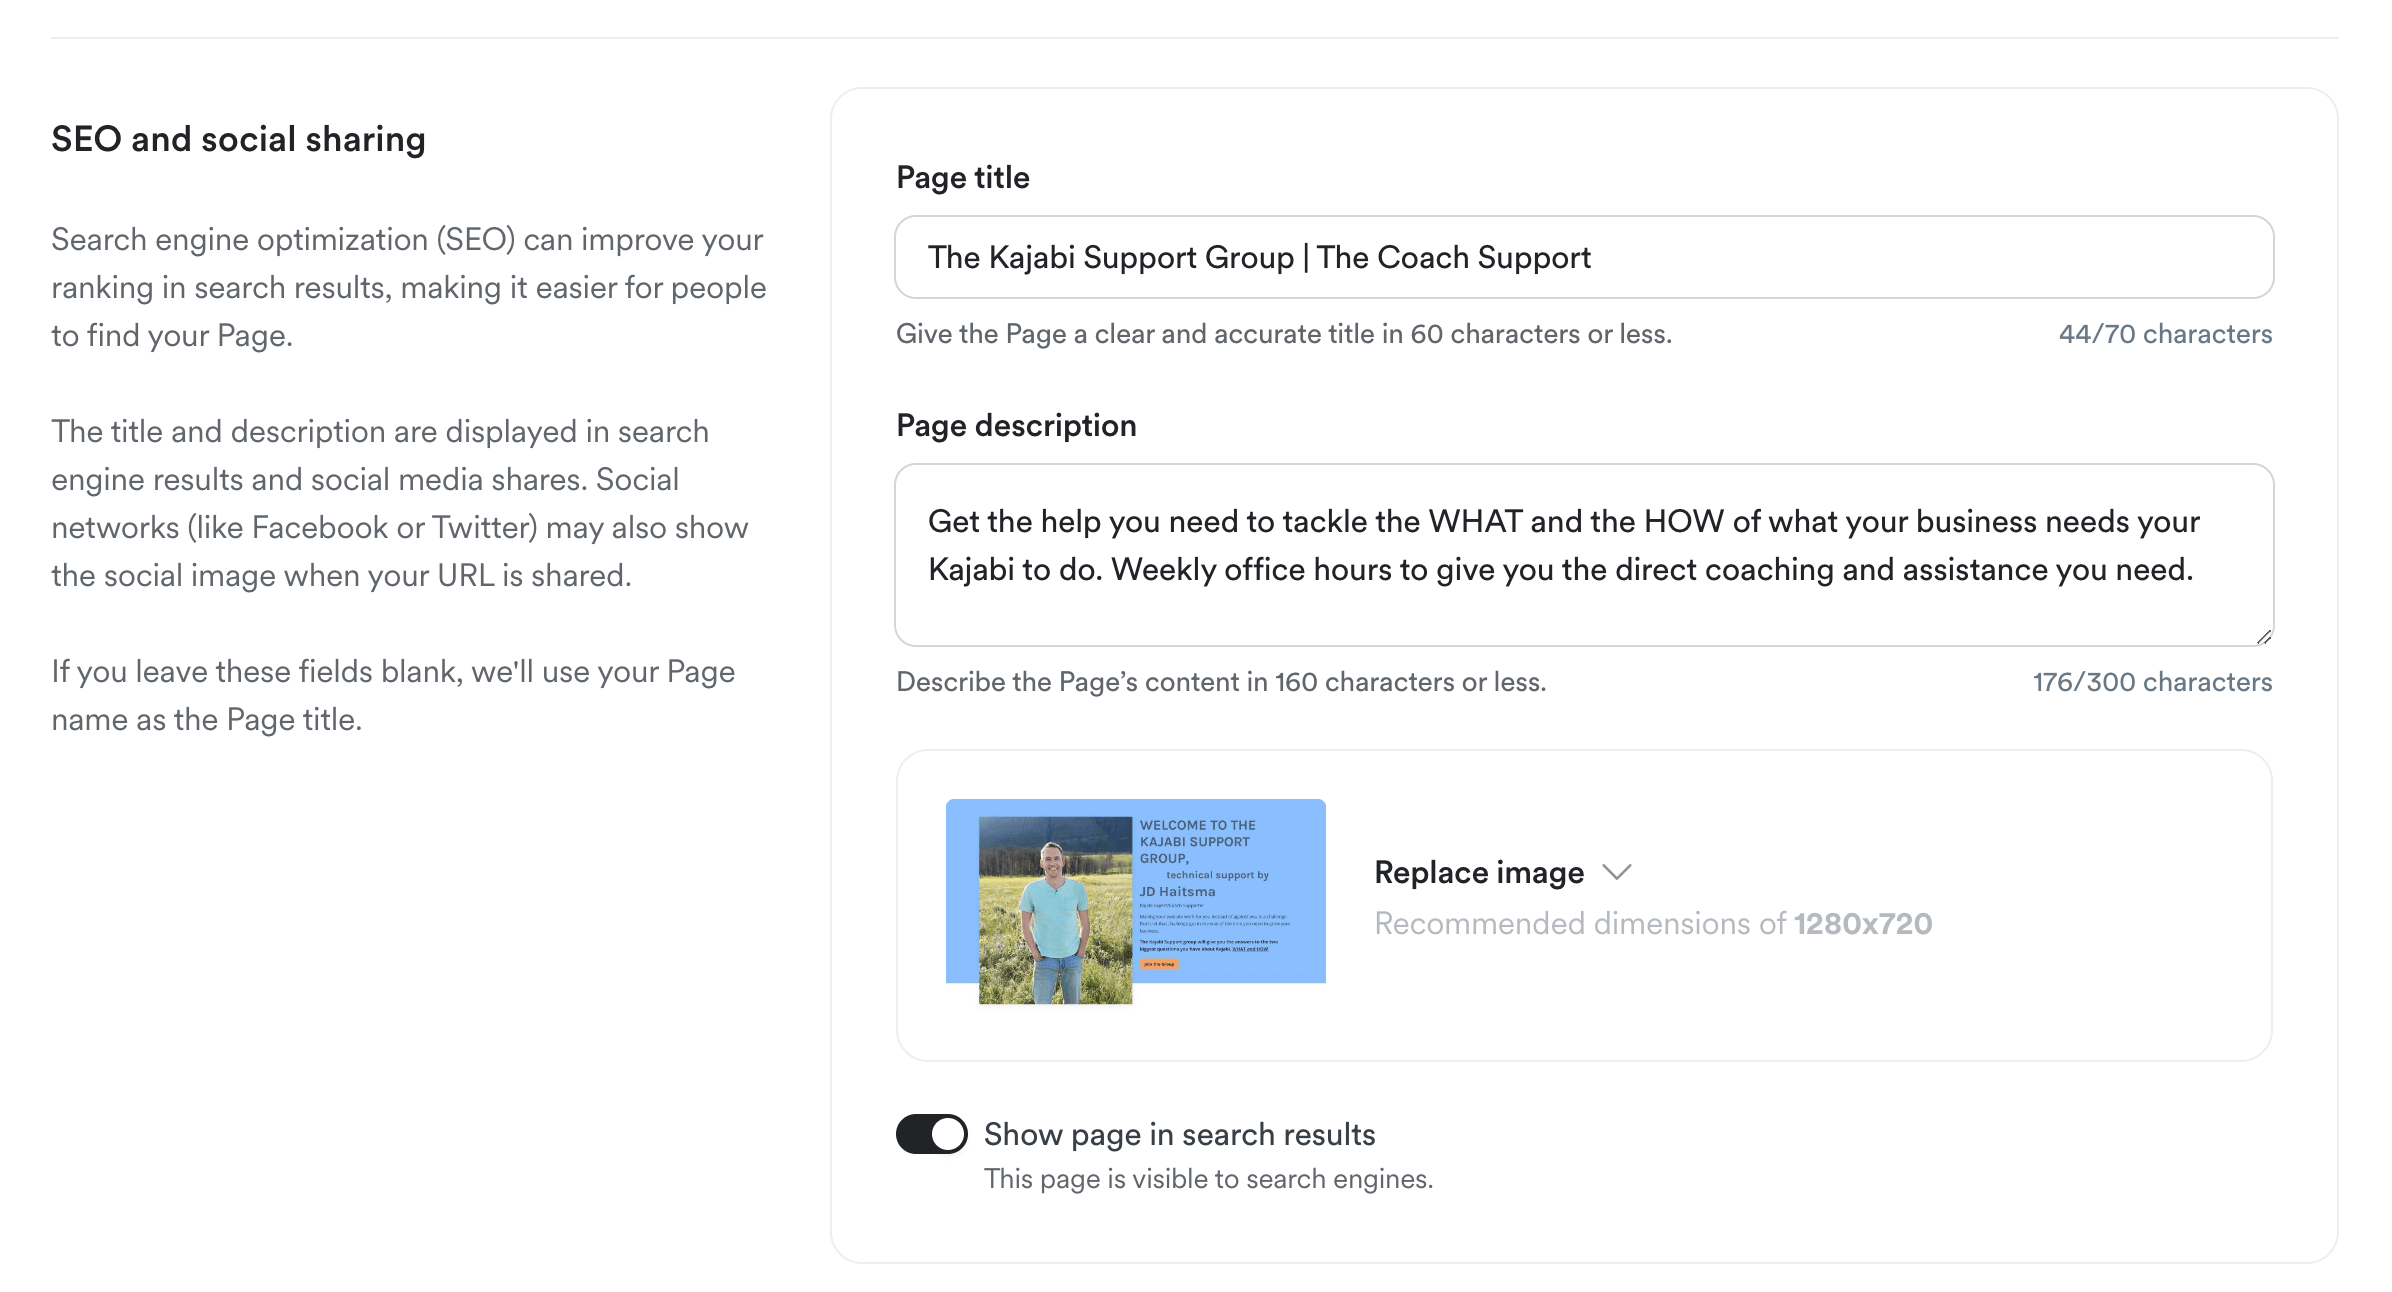Toggle Show page in search results switch

click(x=931, y=1134)
